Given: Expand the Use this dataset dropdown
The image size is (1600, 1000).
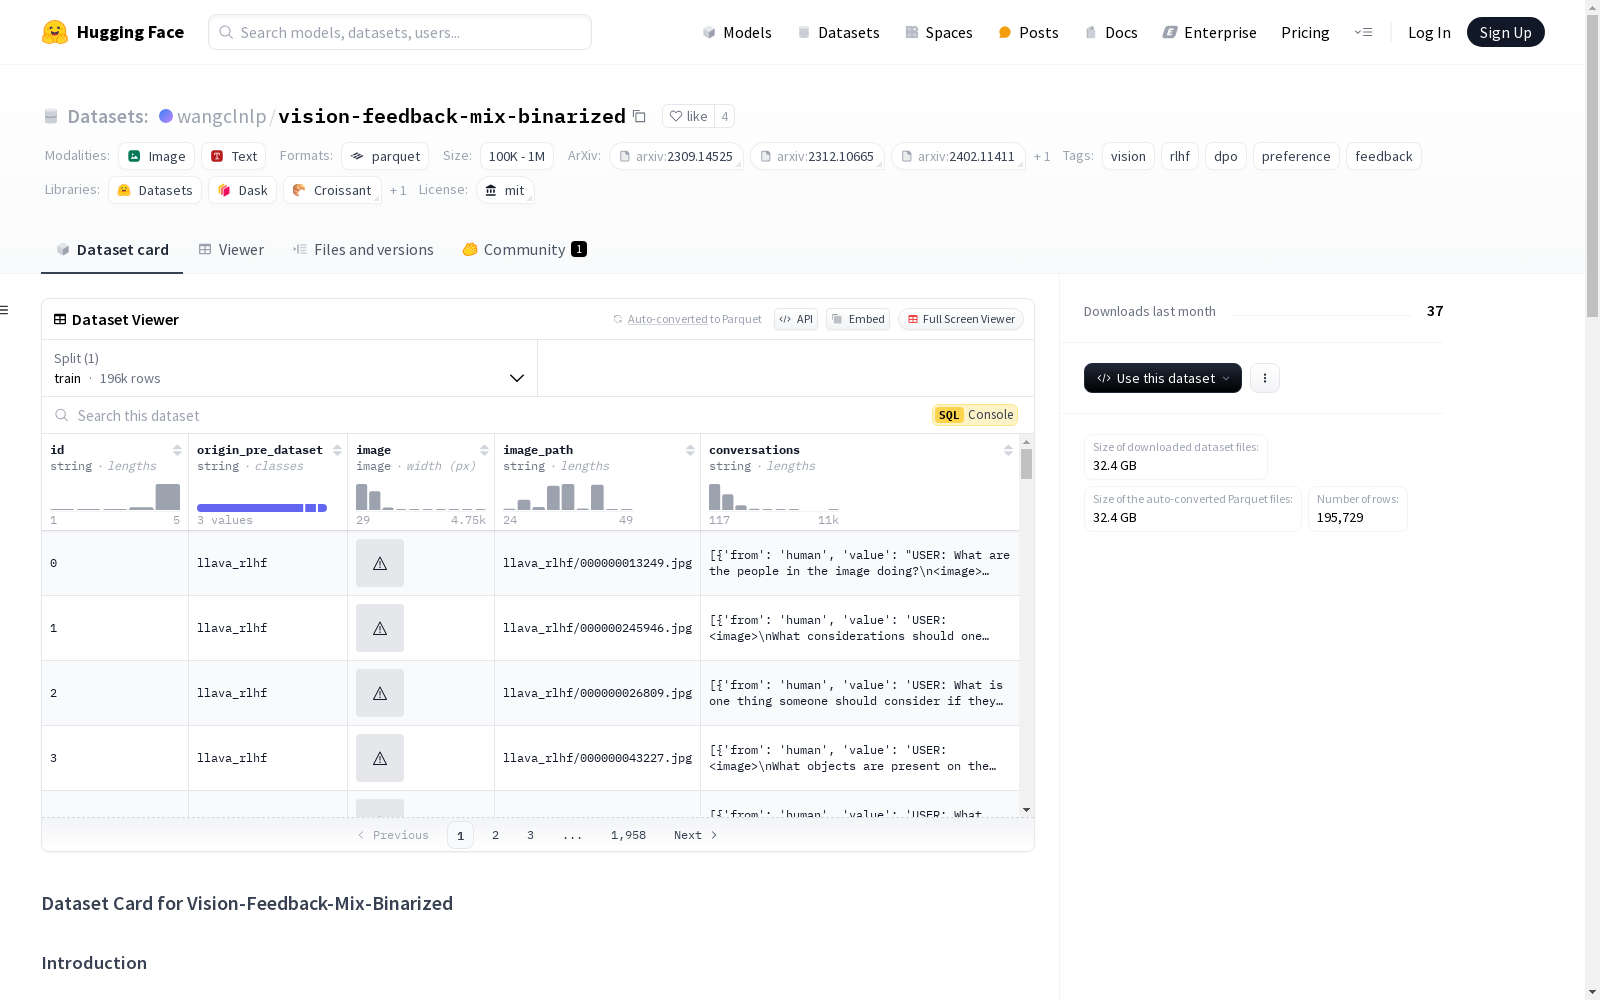Looking at the screenshot, I should 1163,378.
